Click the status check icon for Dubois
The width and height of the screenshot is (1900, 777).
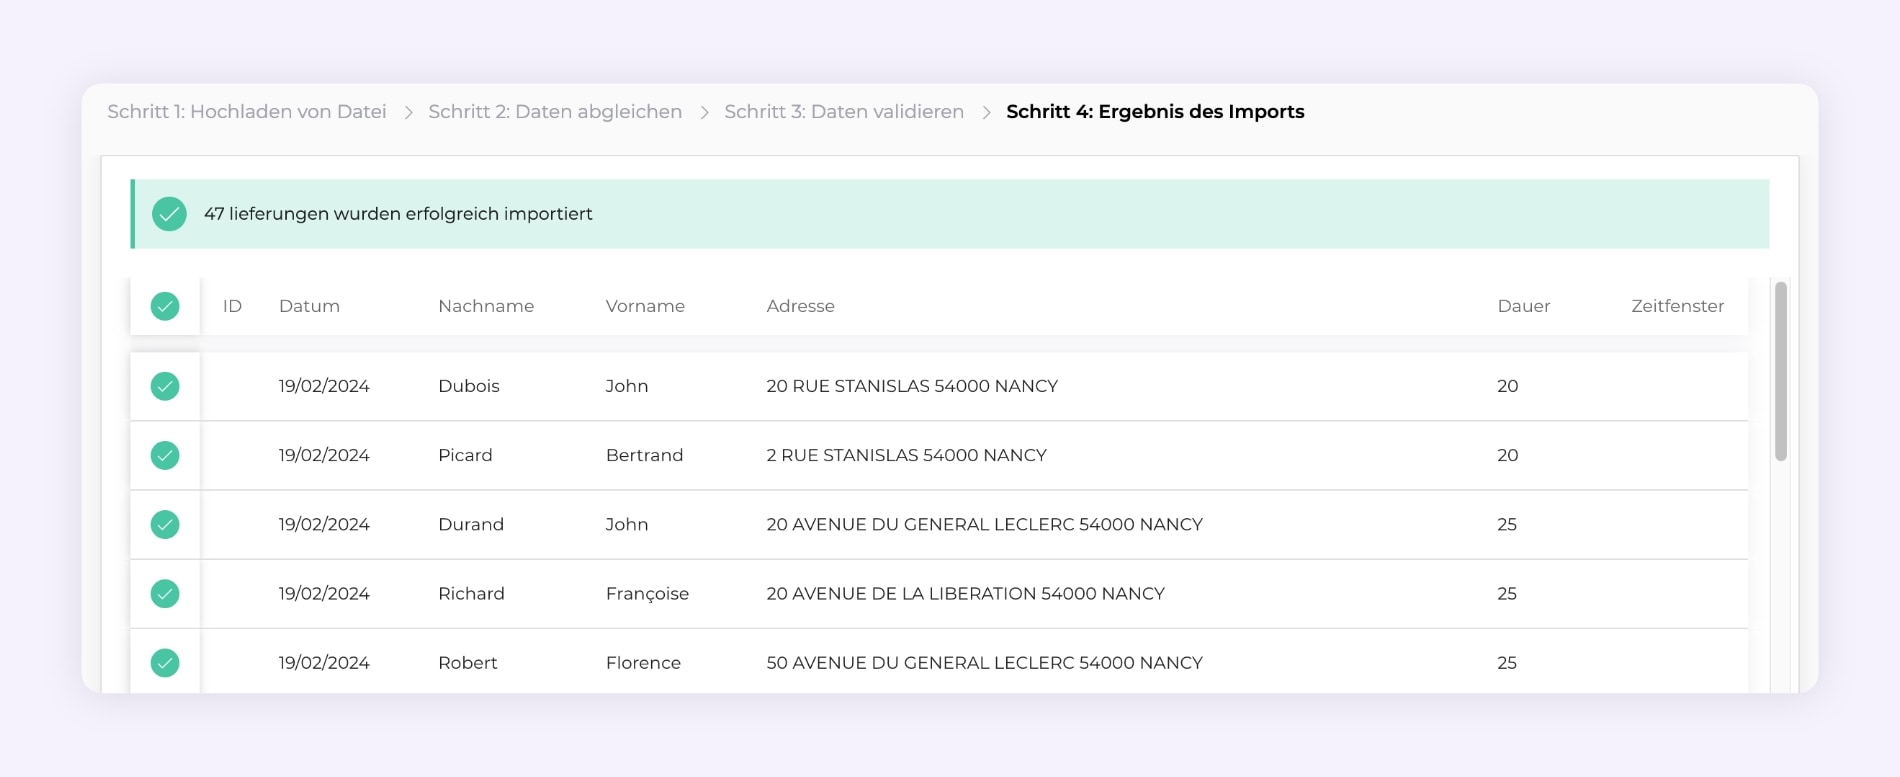pyautogui.click(x=165, y=386)
